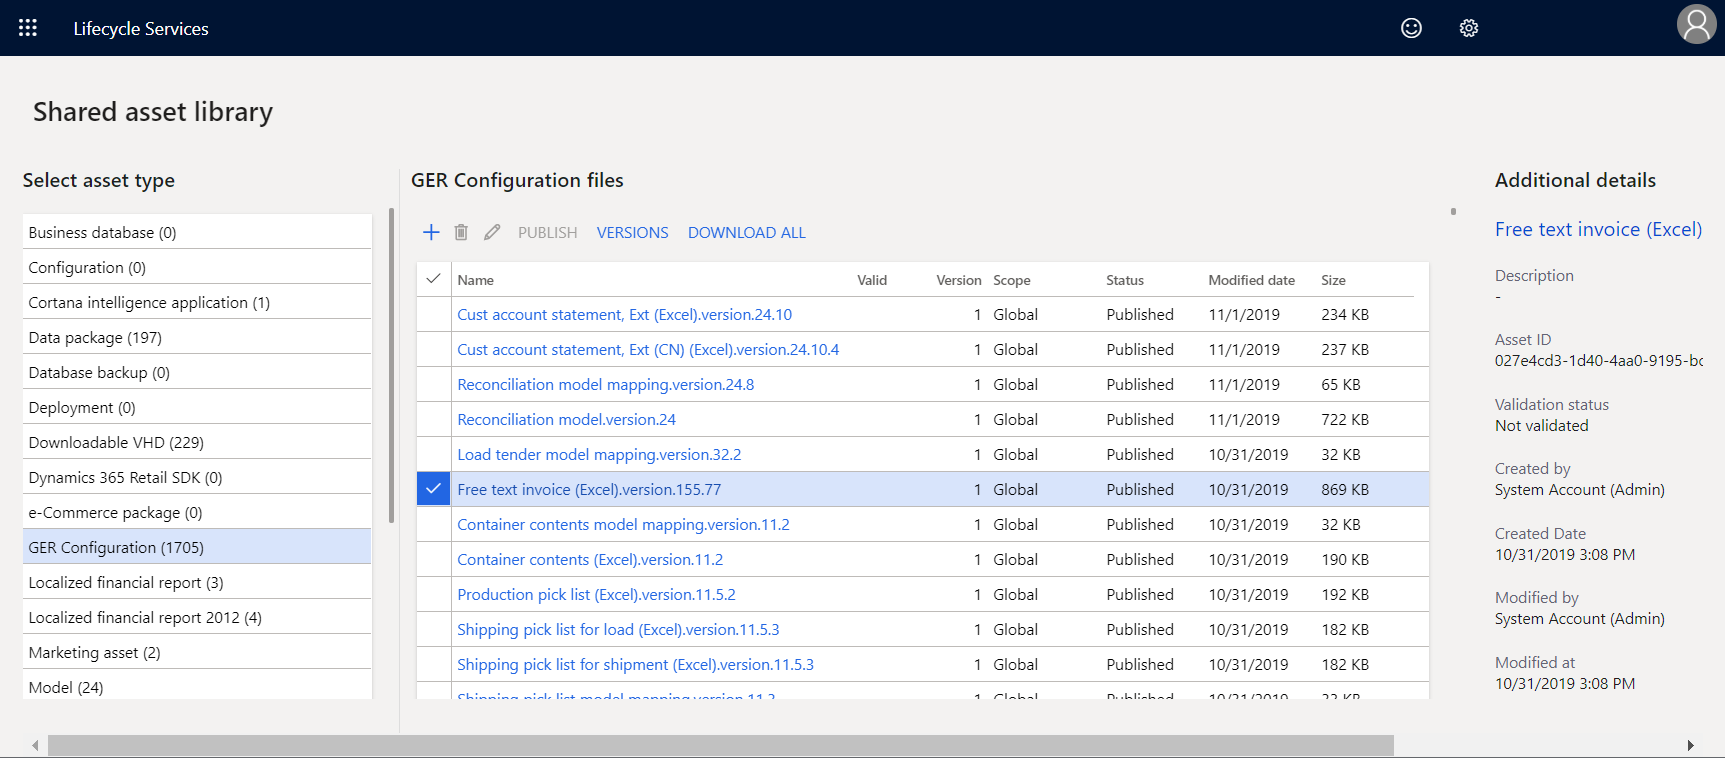Viewport: 1725px width, 758px height.
Task: Open the settings gear icon
Action: pyautogui.click(x=1468, y=28)
